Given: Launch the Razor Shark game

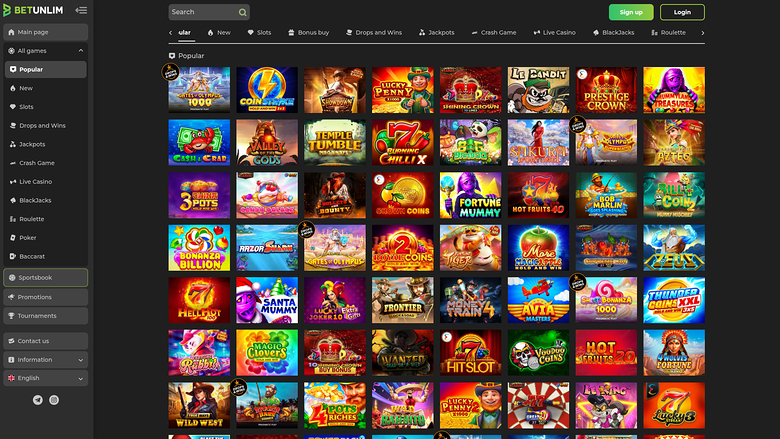Looking at the screenshot, I should tap(267, 248).
